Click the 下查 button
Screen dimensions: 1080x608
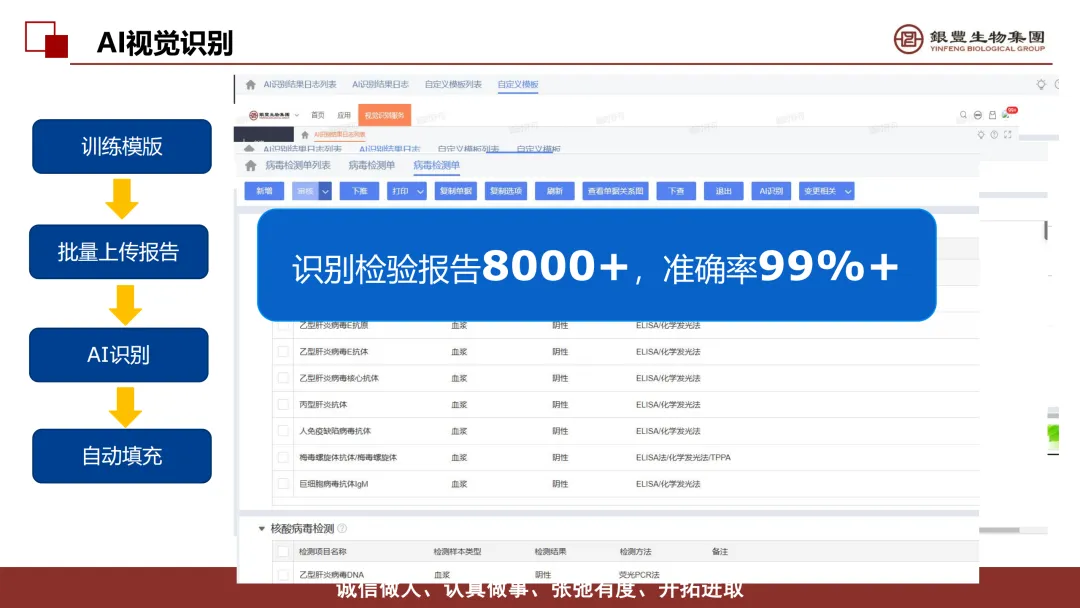(x=676, y=191)
